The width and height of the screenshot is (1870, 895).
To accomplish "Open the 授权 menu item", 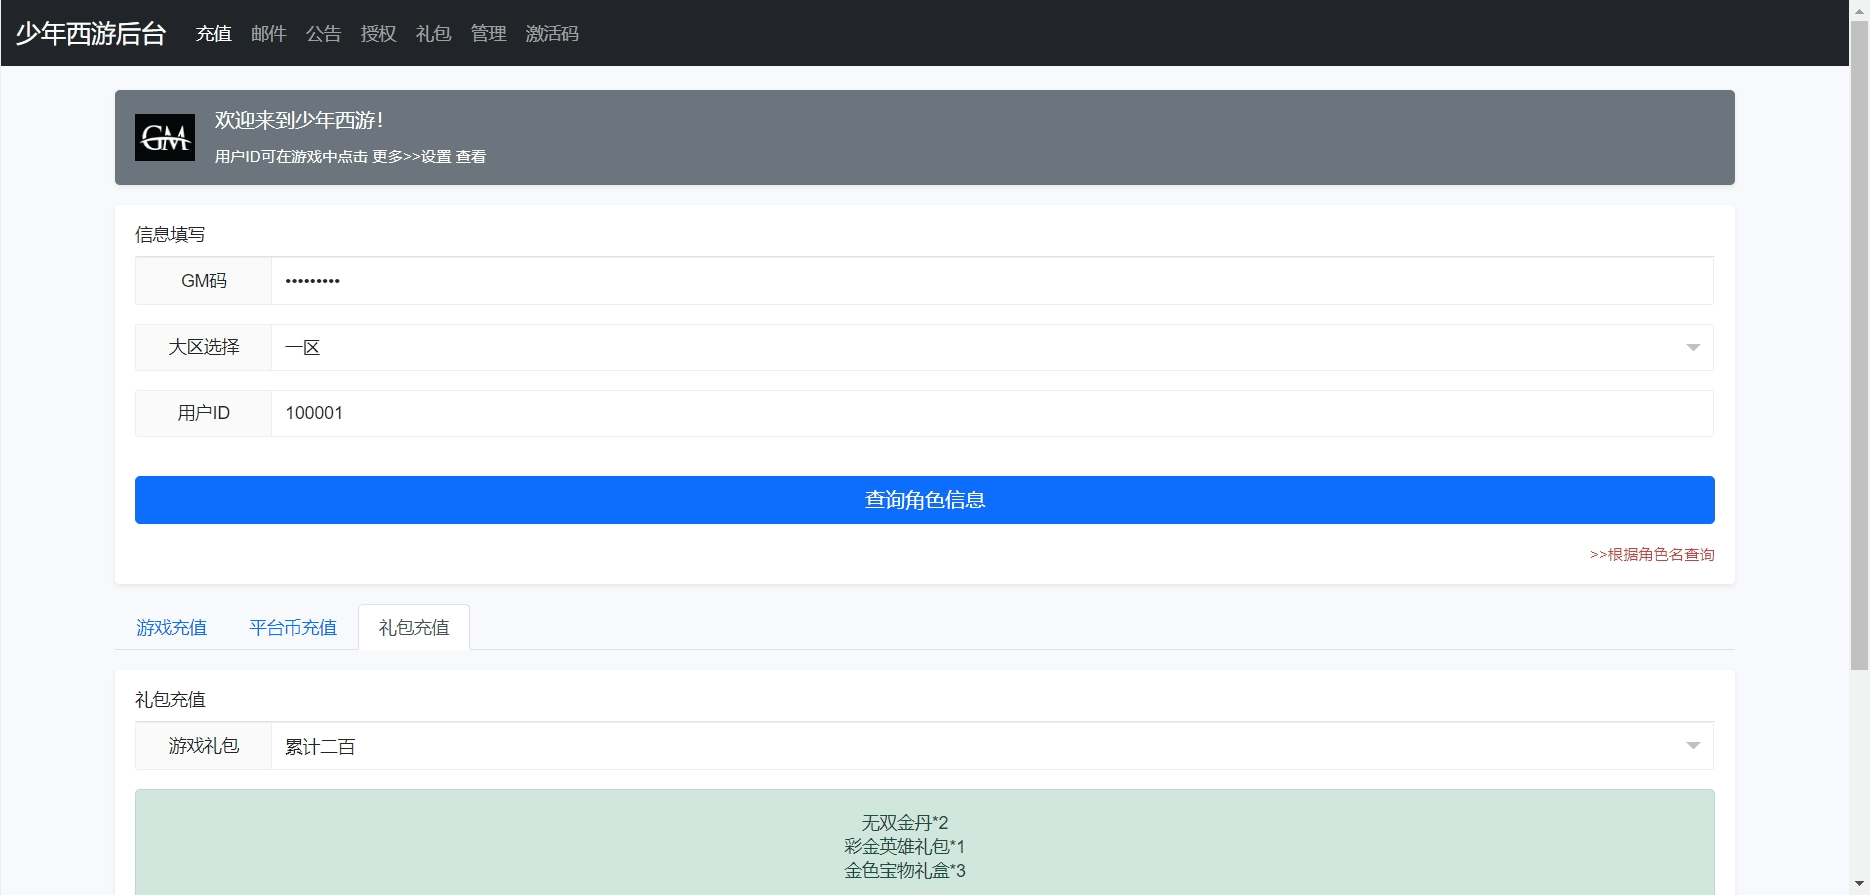I will coord(379,34).
